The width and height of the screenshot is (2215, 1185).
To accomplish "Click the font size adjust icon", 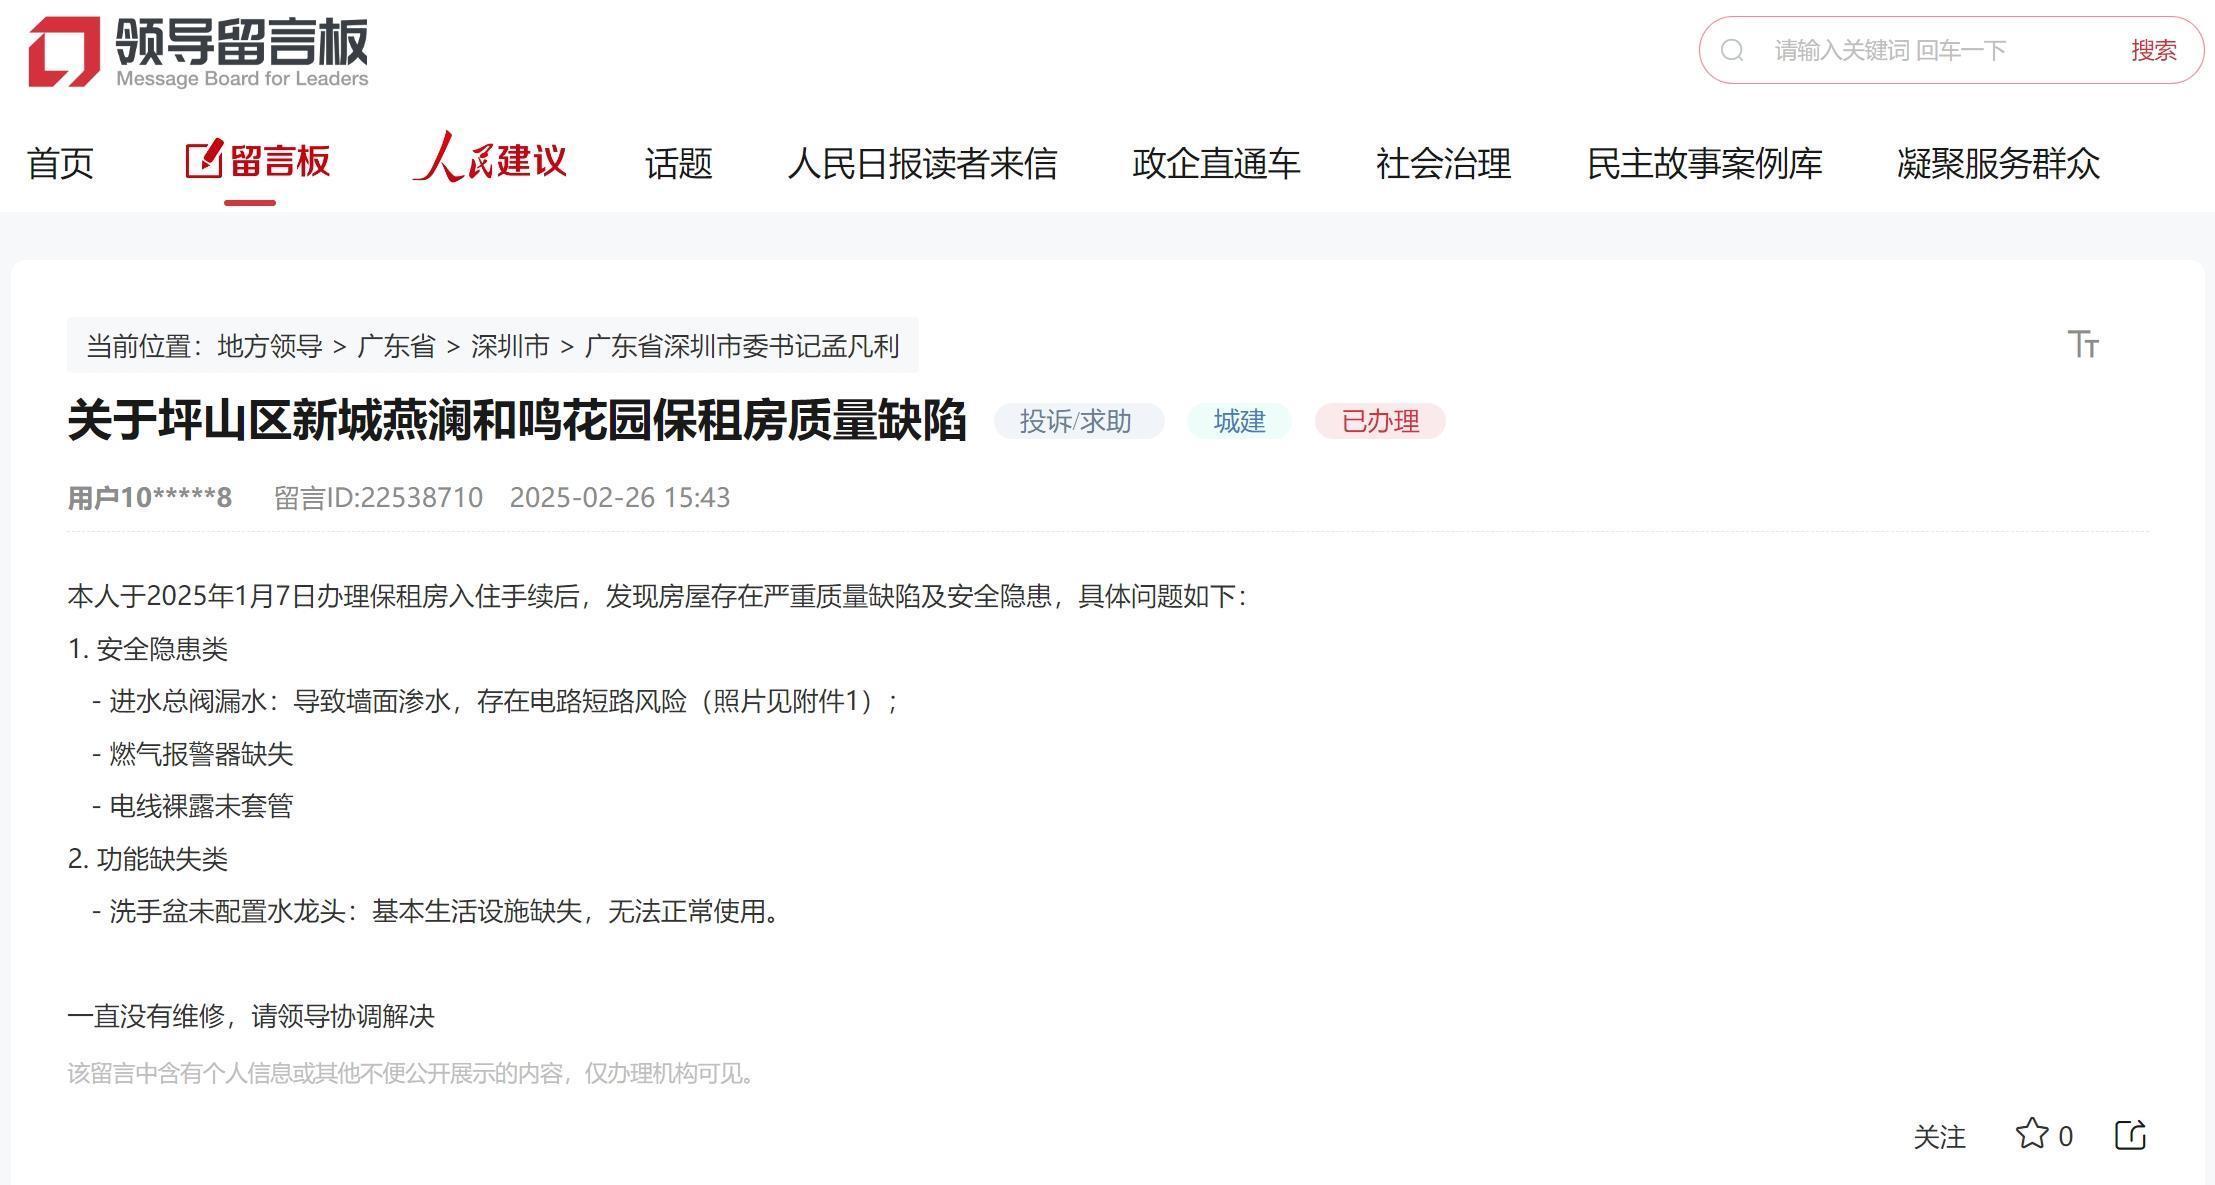I will tap(2083, 344).
